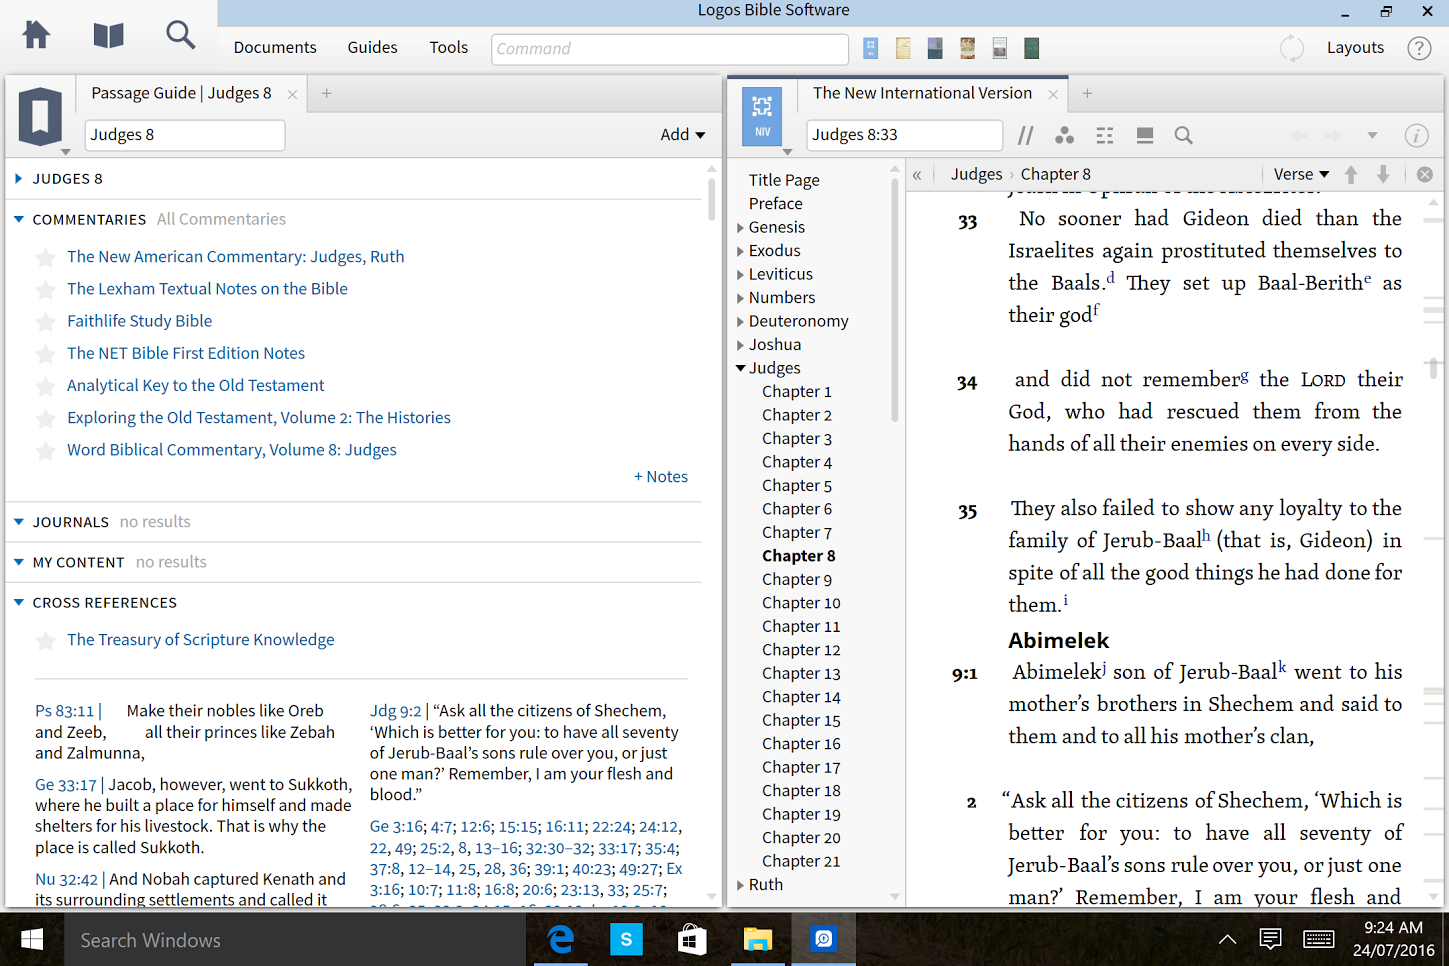Collapse the JOURNALS section

pyautogui.click(x=19, y=522)
